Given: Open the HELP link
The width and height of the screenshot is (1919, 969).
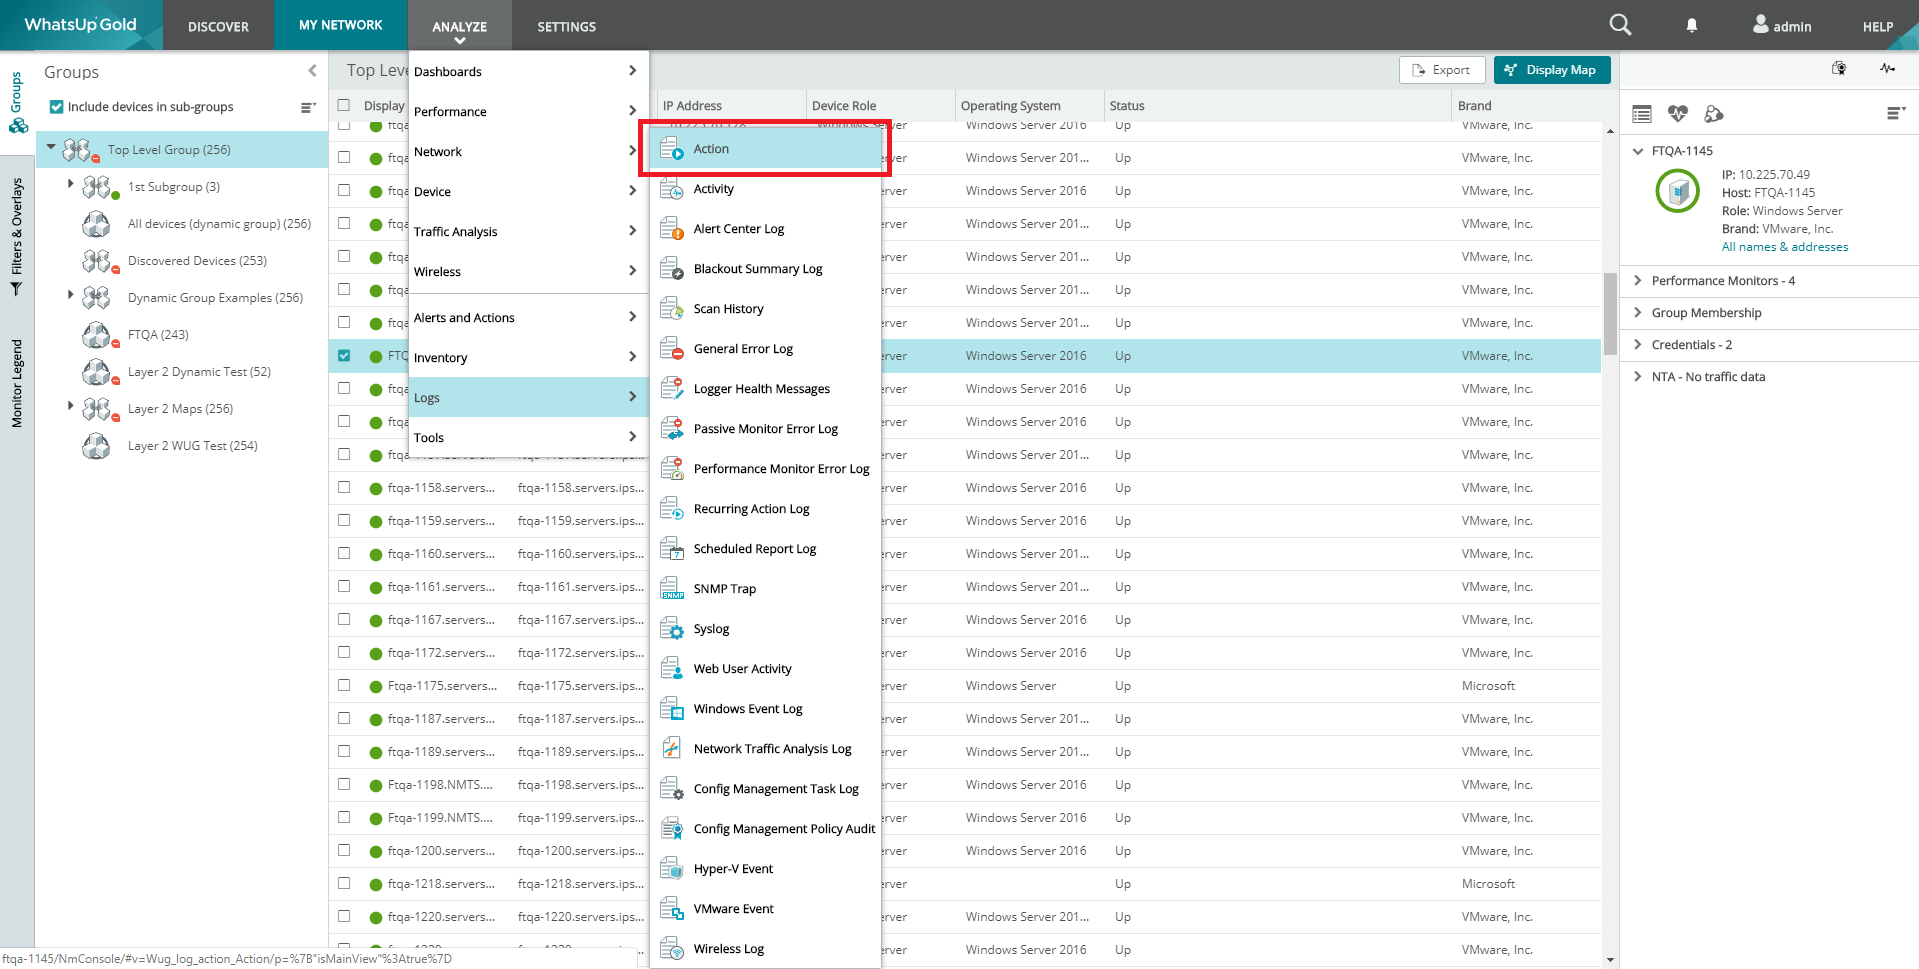Looking at the screenshot, I should click(x=1877, y=27).
